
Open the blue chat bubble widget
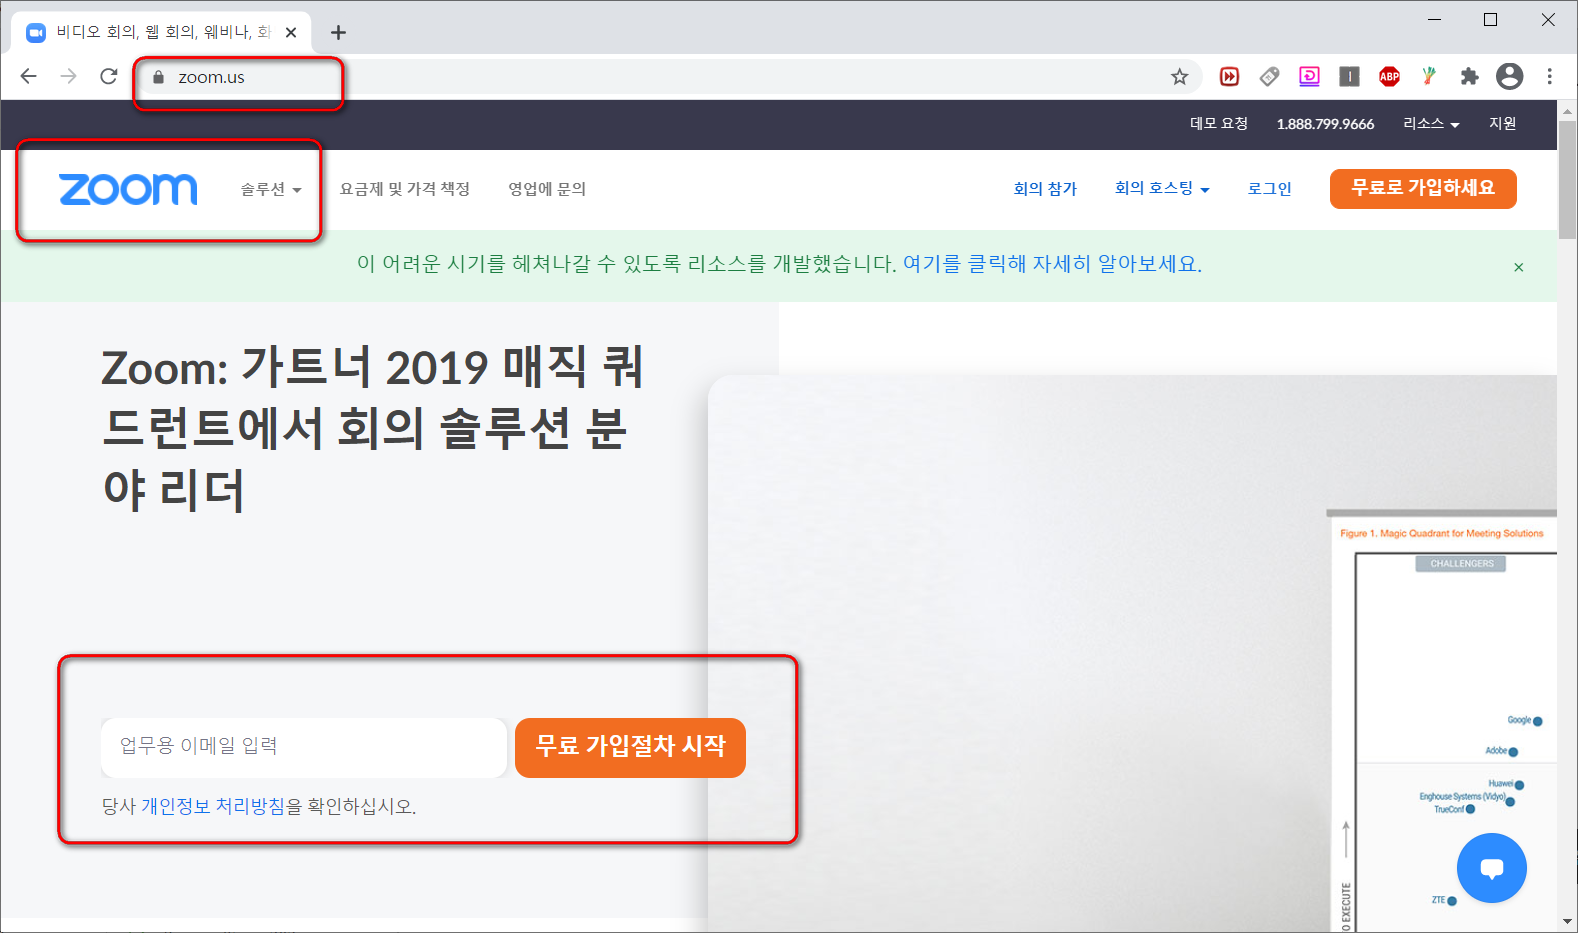(1492, 868)
